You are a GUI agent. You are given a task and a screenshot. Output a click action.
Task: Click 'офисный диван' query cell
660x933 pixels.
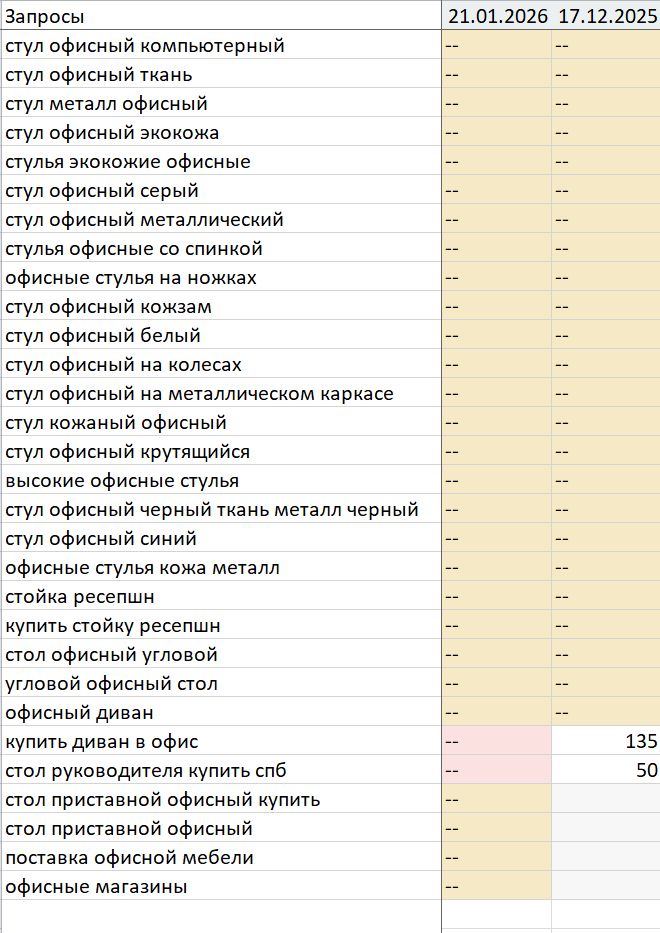coord(221,712)
